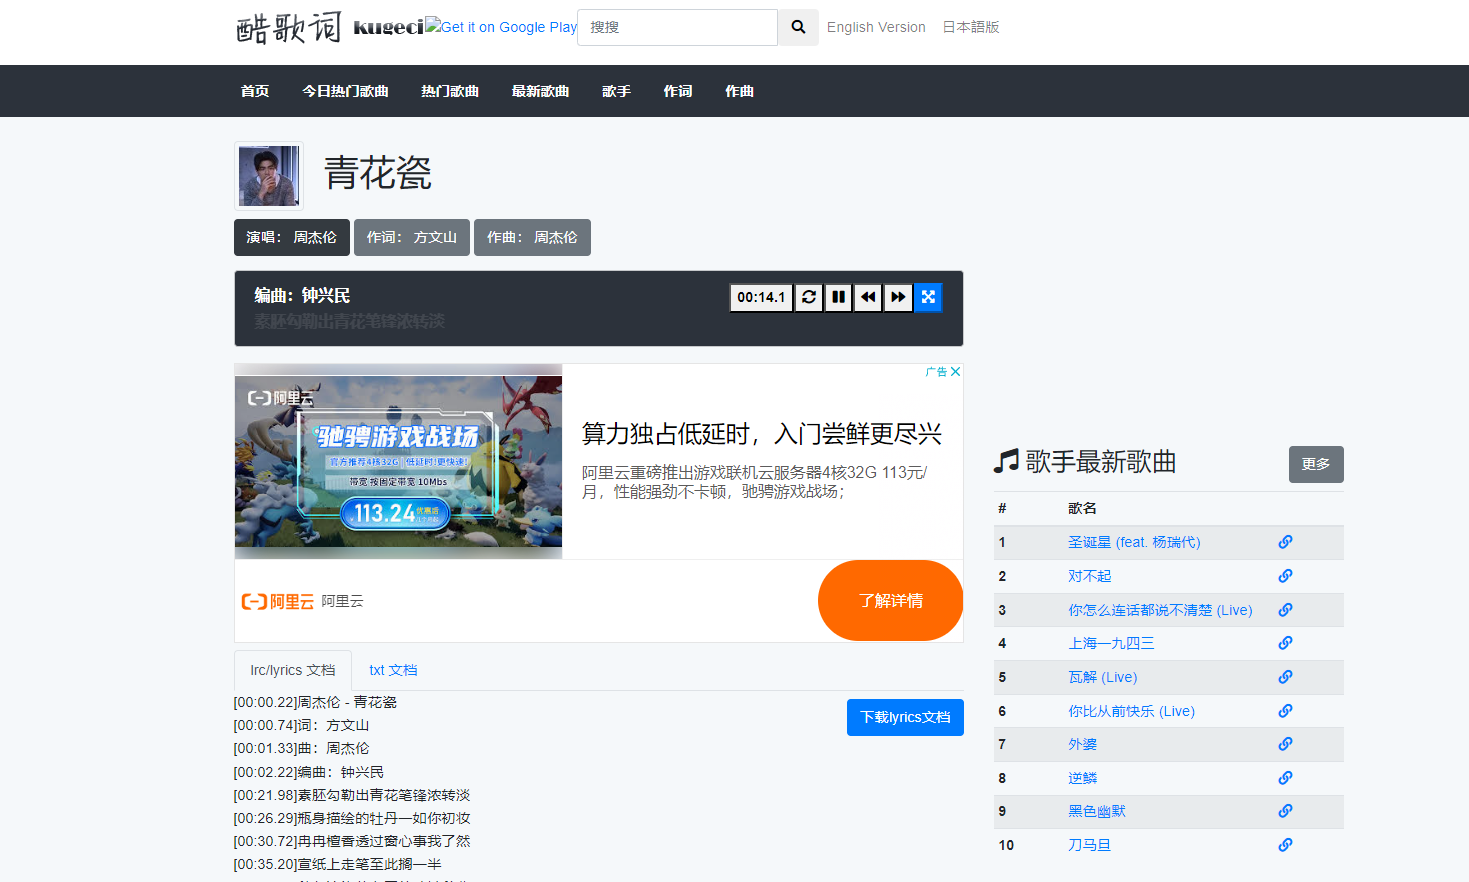Click the 作曲：周杰伦 button
The height and width of the screenshot is (882, 1469).
click(532, 237)
